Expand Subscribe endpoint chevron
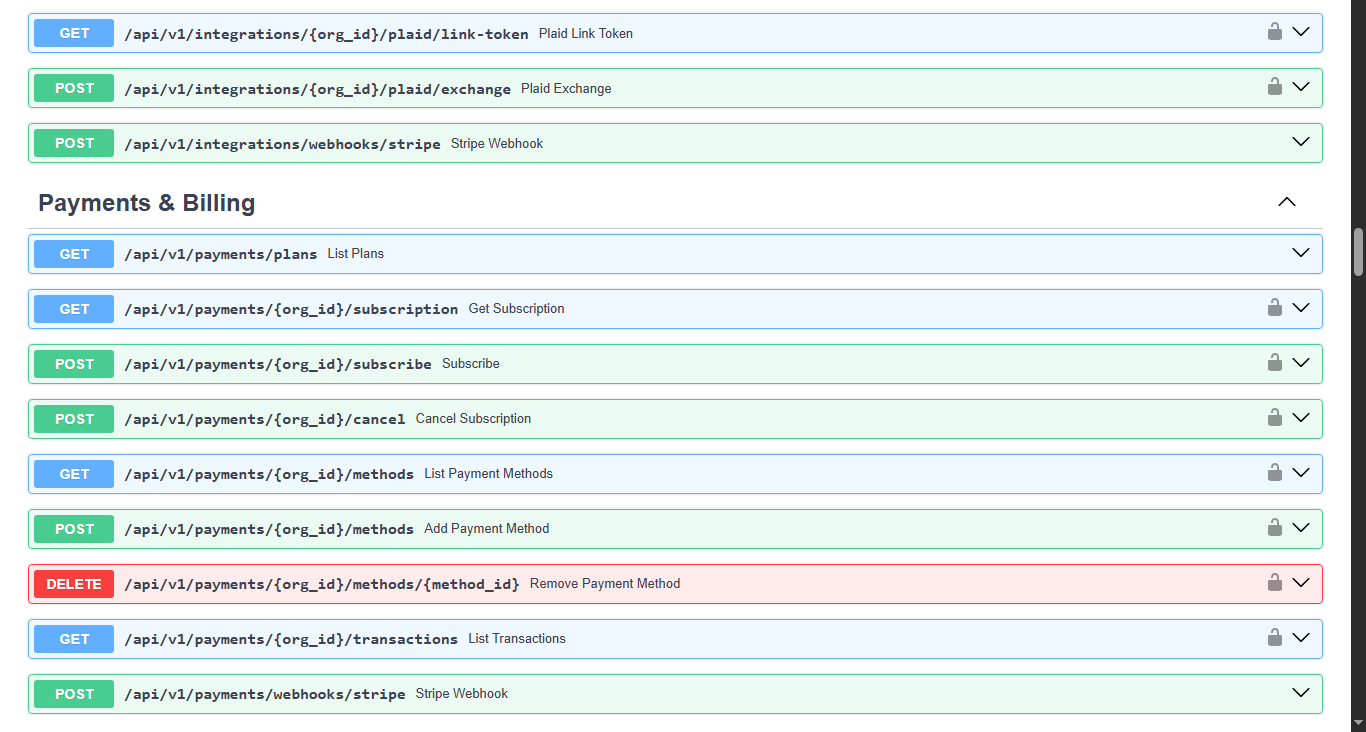This screenshot has width=1366, height=732. pos(1301,363)
